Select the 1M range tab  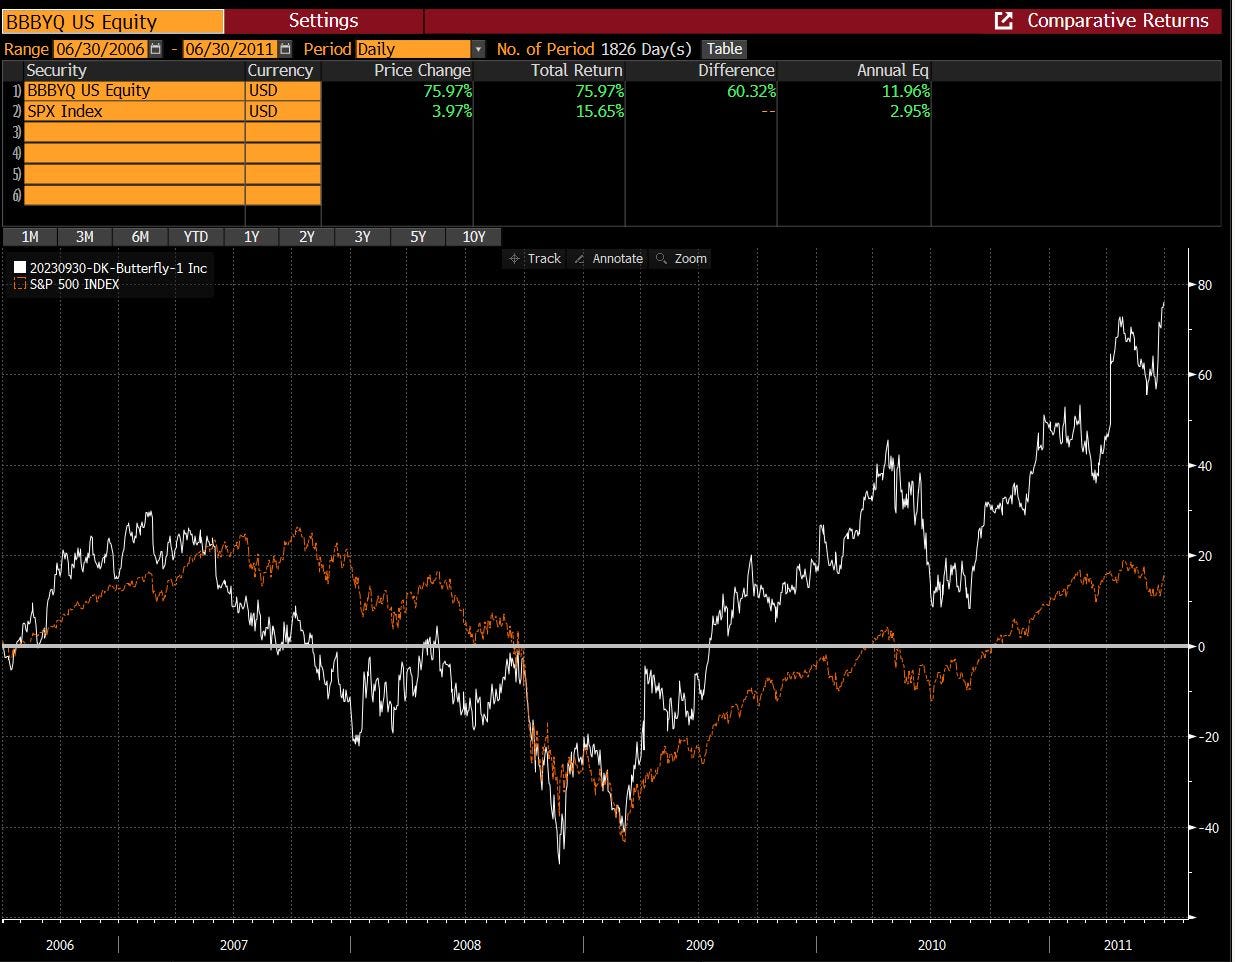[30, 237]
